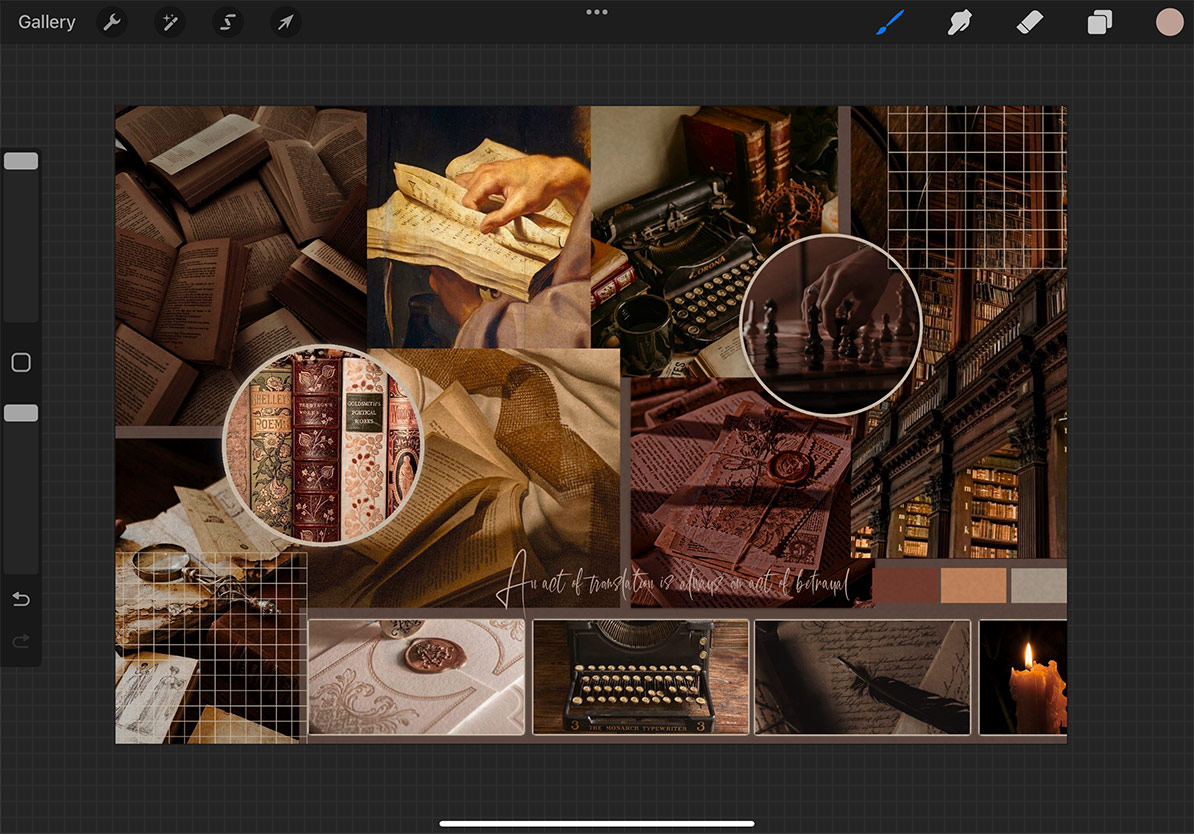
Task: Open the Adjustments magic wand menu
Action: click(x=170, y=22)
